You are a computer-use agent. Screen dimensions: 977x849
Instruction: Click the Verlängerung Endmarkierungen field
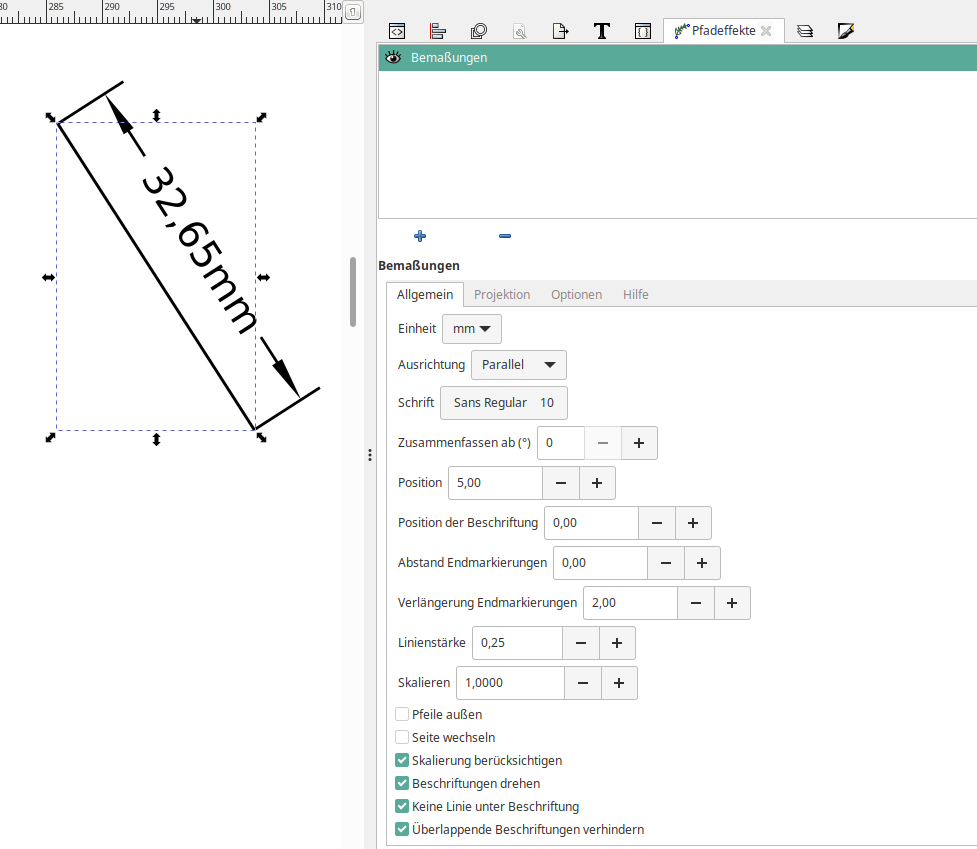(x=631, y=603)
